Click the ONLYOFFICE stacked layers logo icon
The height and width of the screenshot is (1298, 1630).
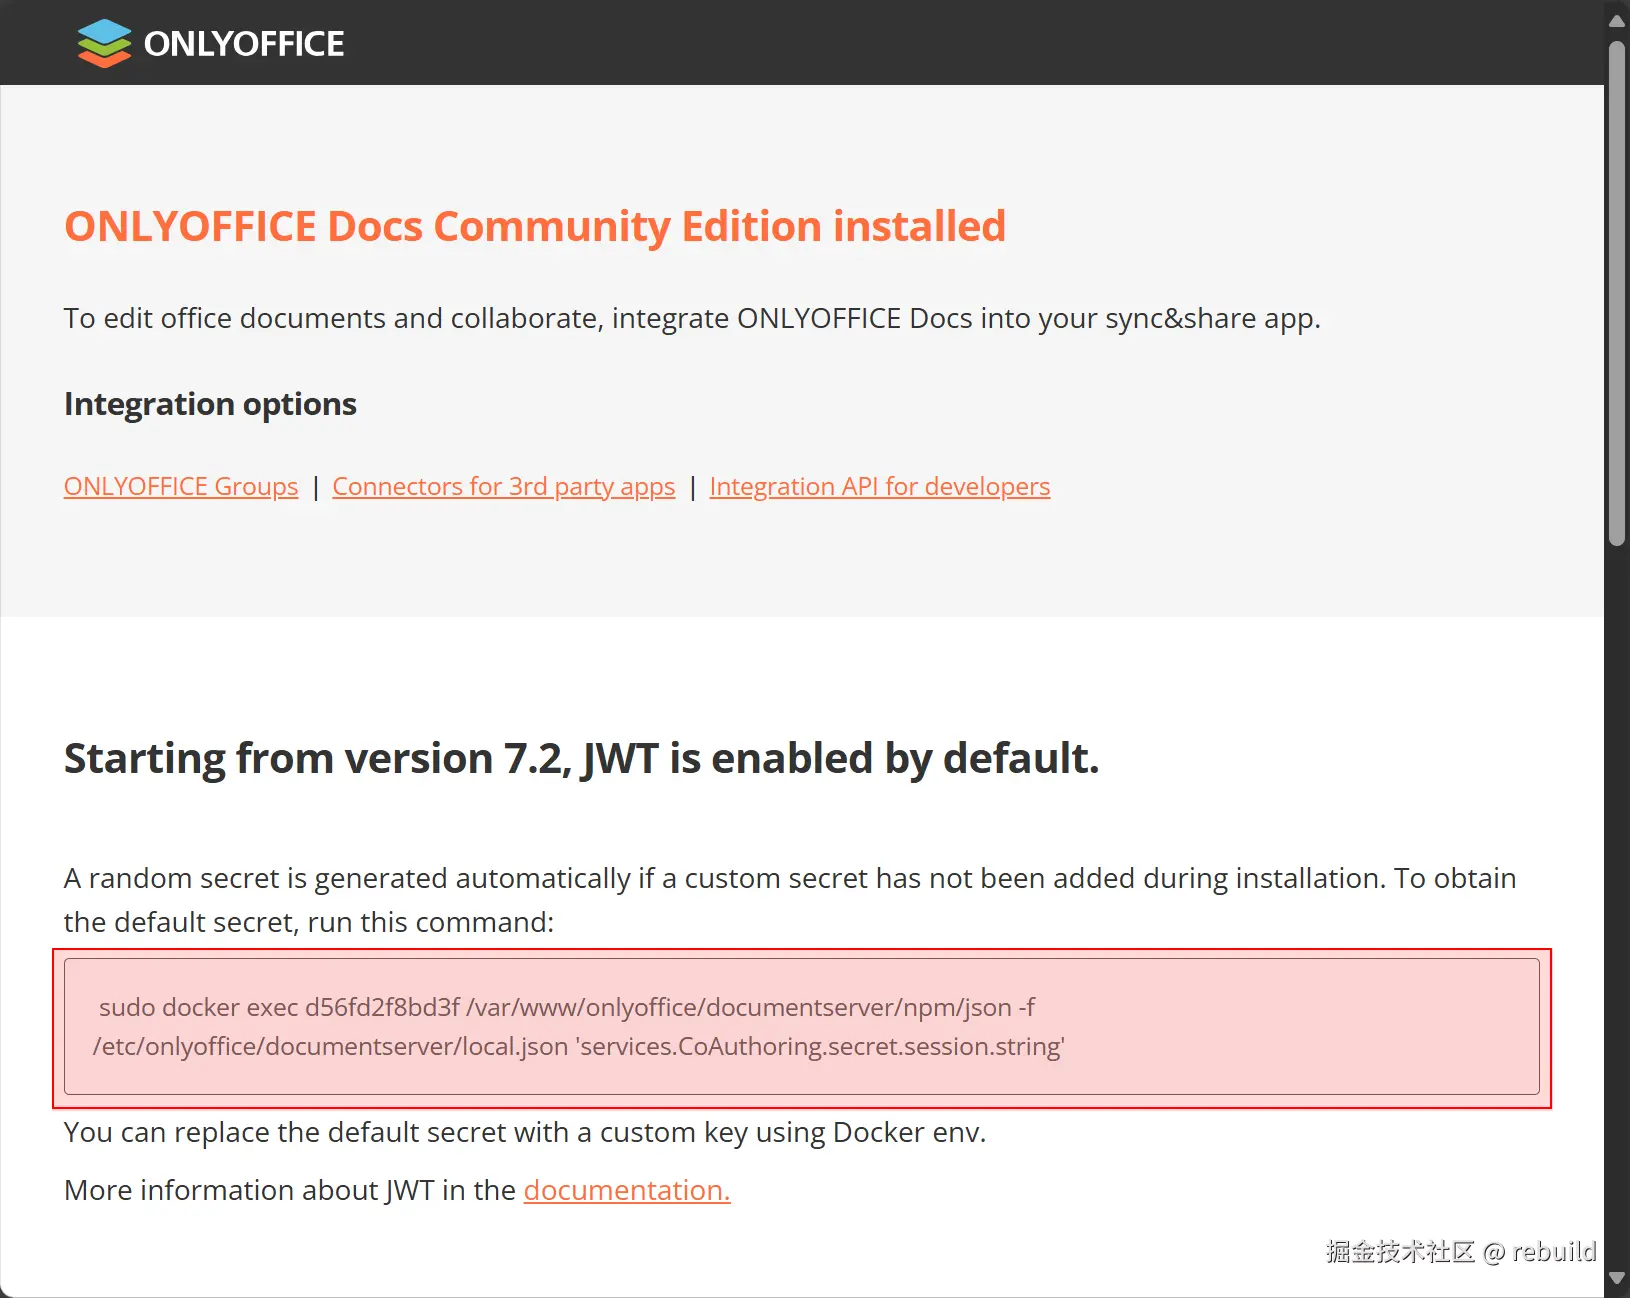(104, 44)
